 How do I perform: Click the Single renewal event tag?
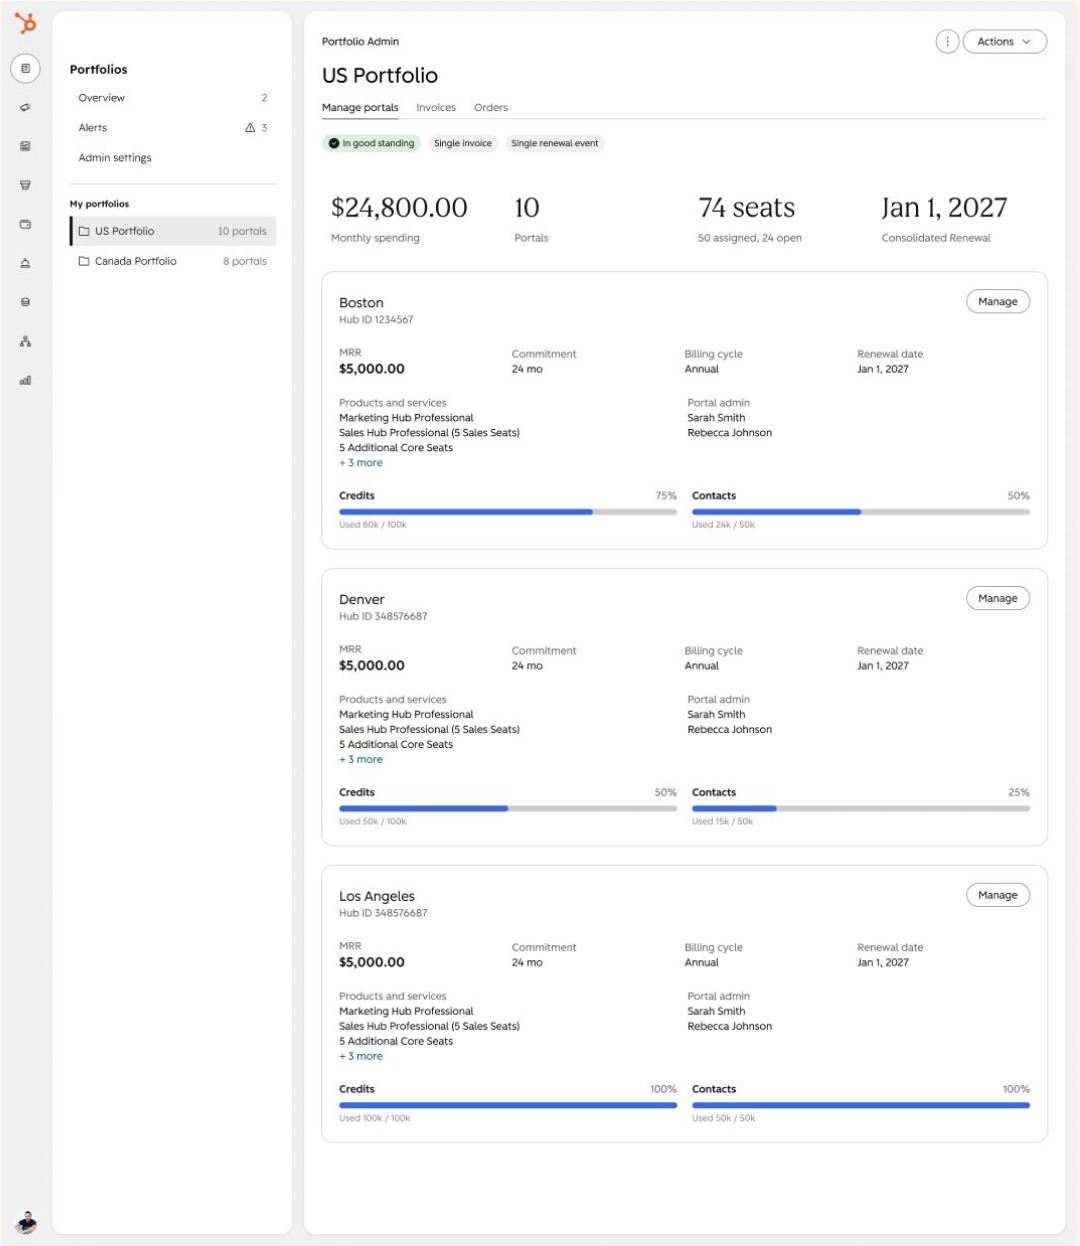tap(555, 143)
